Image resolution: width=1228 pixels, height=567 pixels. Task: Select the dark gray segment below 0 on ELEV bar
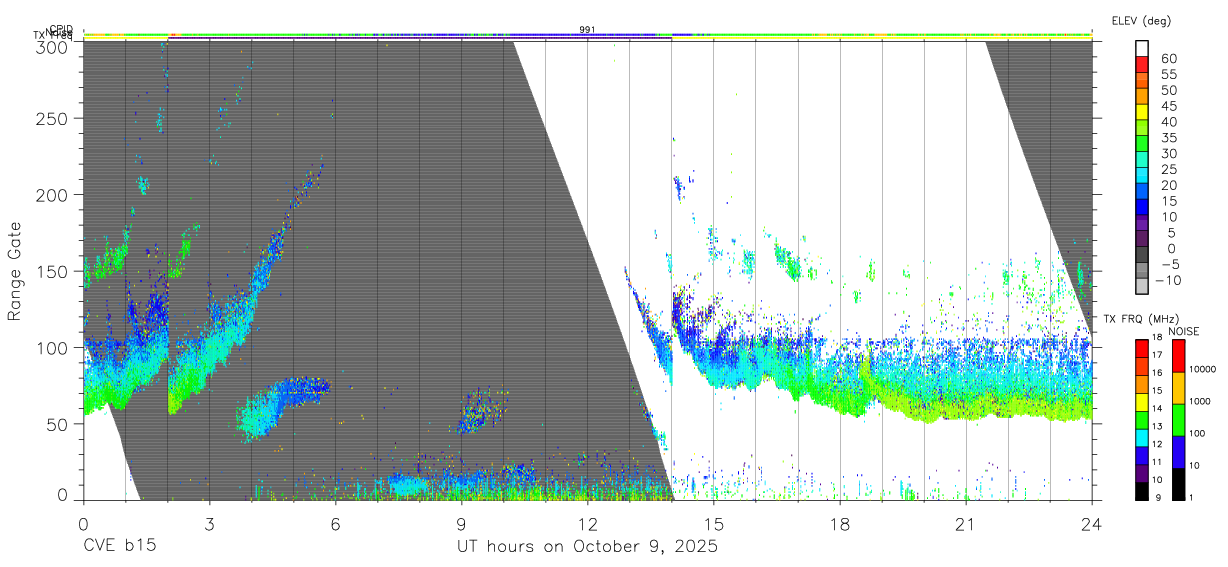tap(1142, 255)
